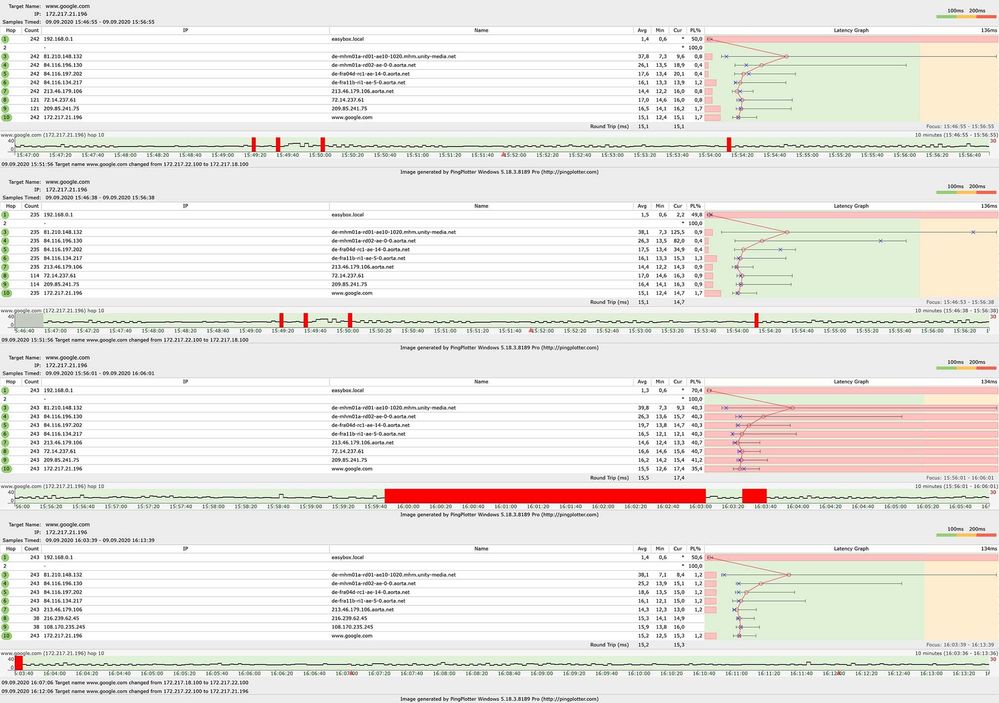Select the PL% value 70,4
Viewport: 999px width, 703px height.
[696, 390]
